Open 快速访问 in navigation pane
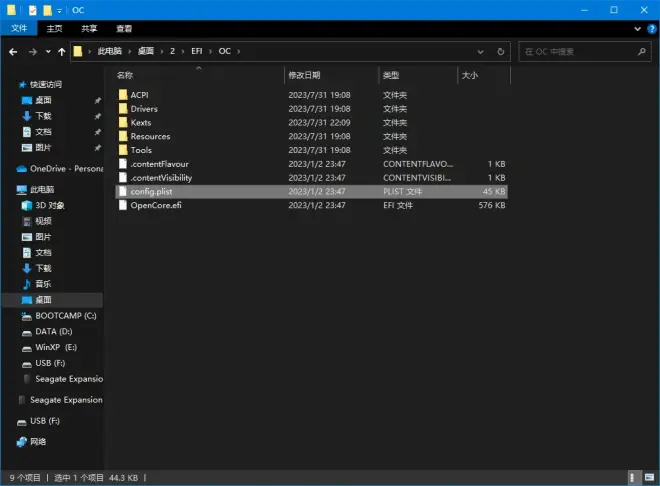Viewport: 660px width, 486px height. click(x=45, y=84)
